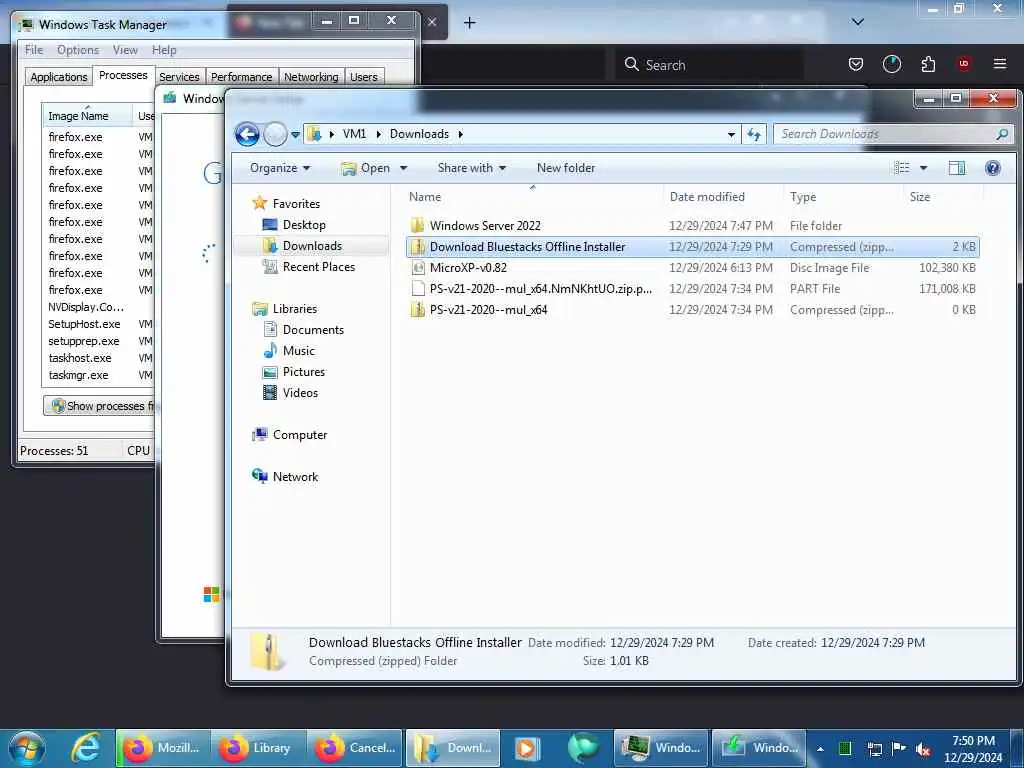This screenshot has height=768, width=1024.
Task: Sort Task Manager by Image Name column
Action: tap(87, 115)
